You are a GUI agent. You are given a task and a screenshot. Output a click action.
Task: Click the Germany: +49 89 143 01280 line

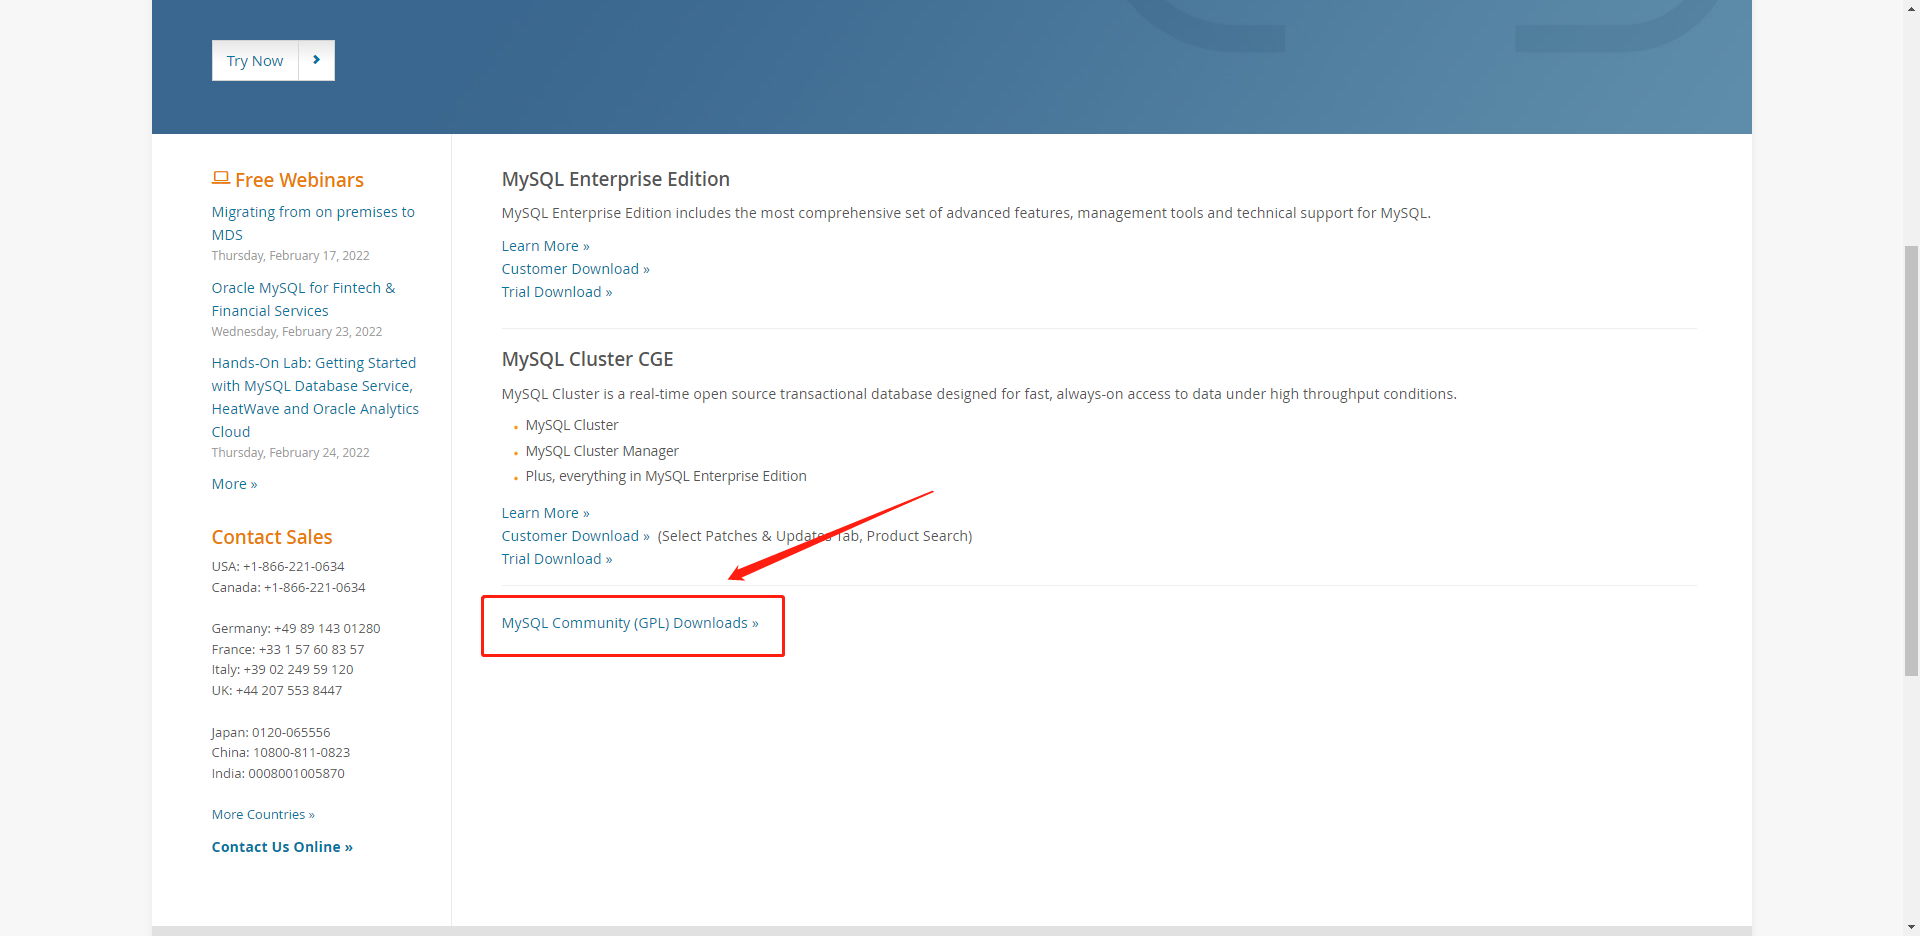(x=296, y=628)
